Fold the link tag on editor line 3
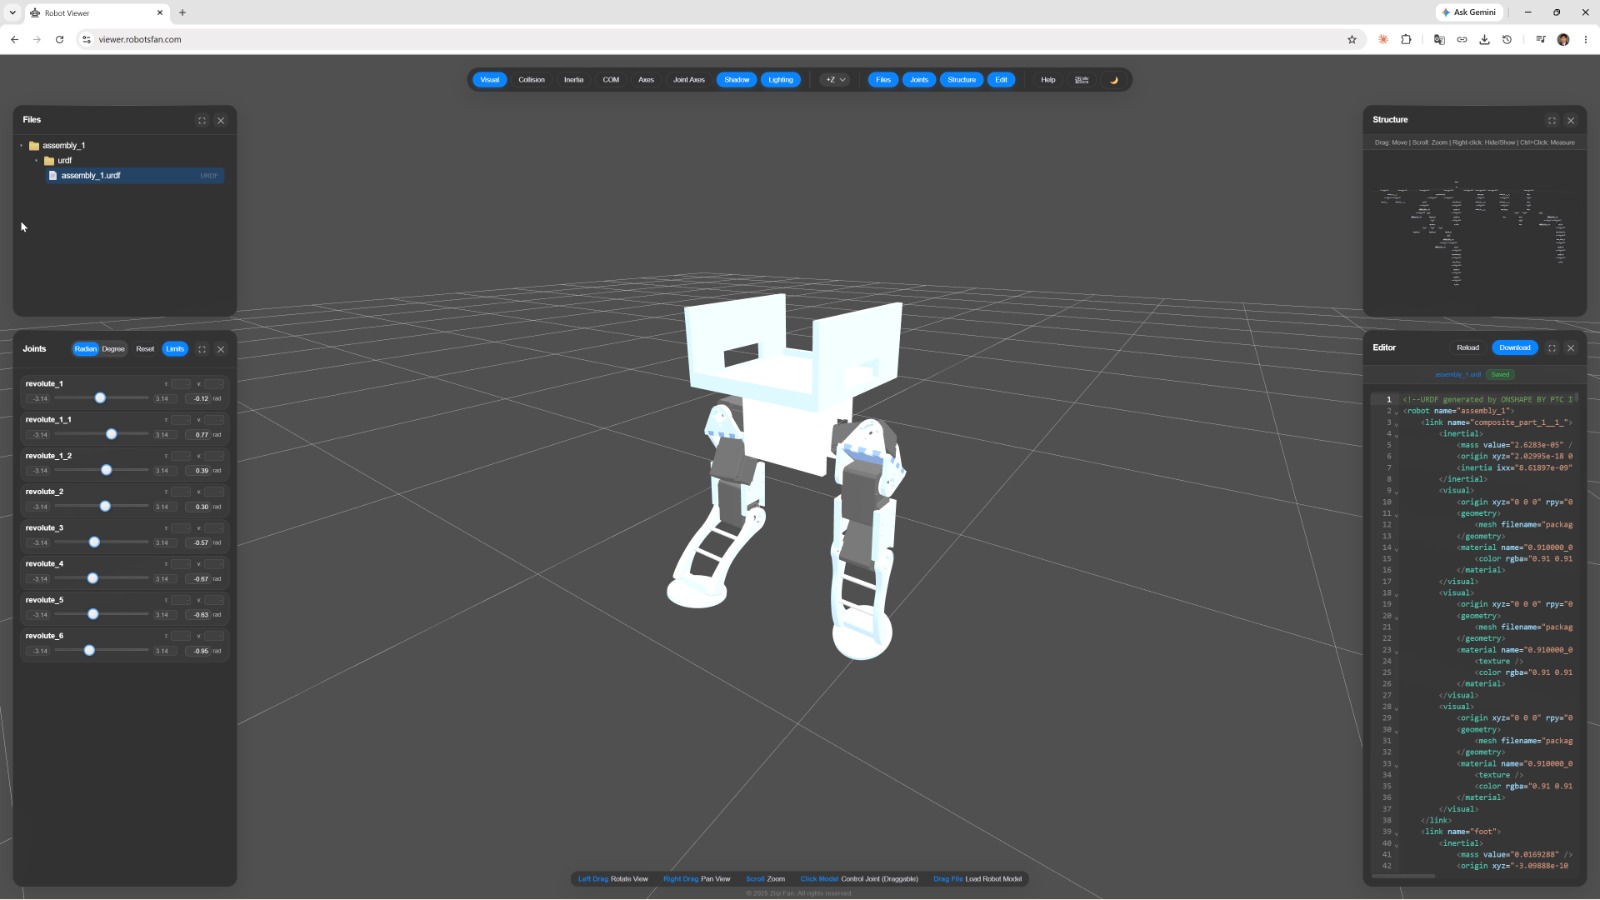Screen dimensions: 1600x900 pos(1397,423)
